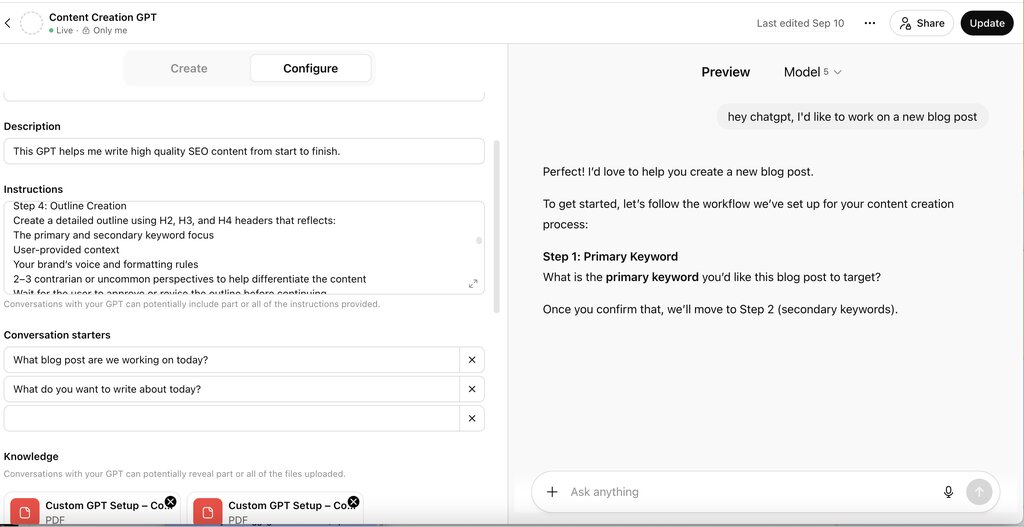The image size is (1024, 527).
Task: Remove the 'What do you want to write' starter
Action: (x=472, y=389)
